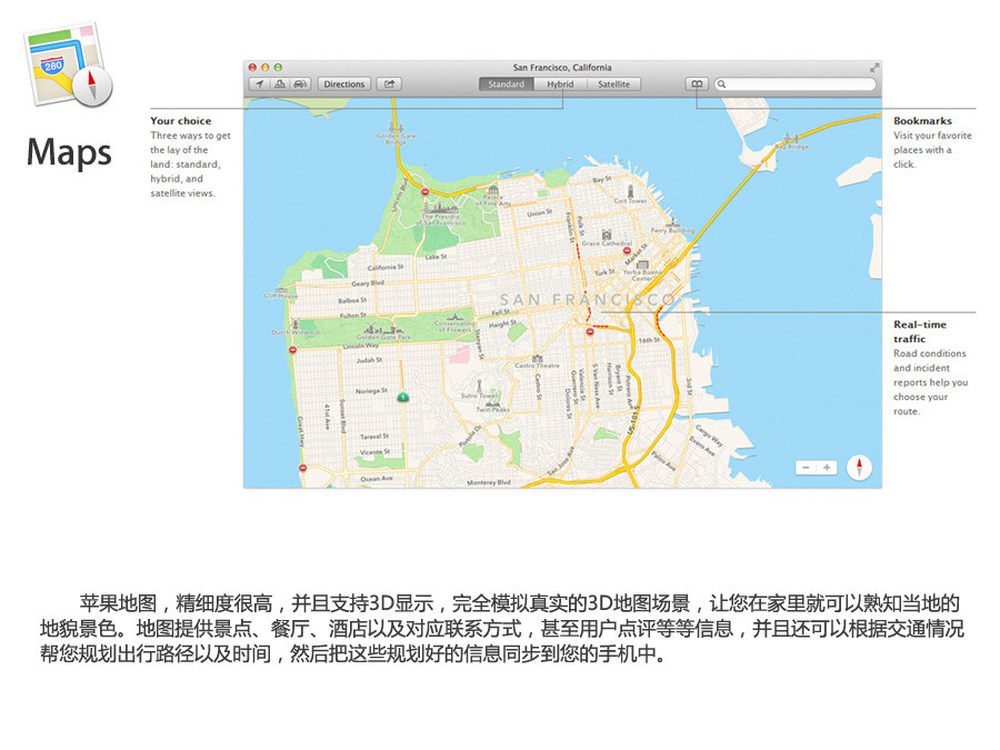This screenshot has height=750, width=1000.
Task: Click the SAN FRANCISCO city label
Action: [x=587, y=300]
